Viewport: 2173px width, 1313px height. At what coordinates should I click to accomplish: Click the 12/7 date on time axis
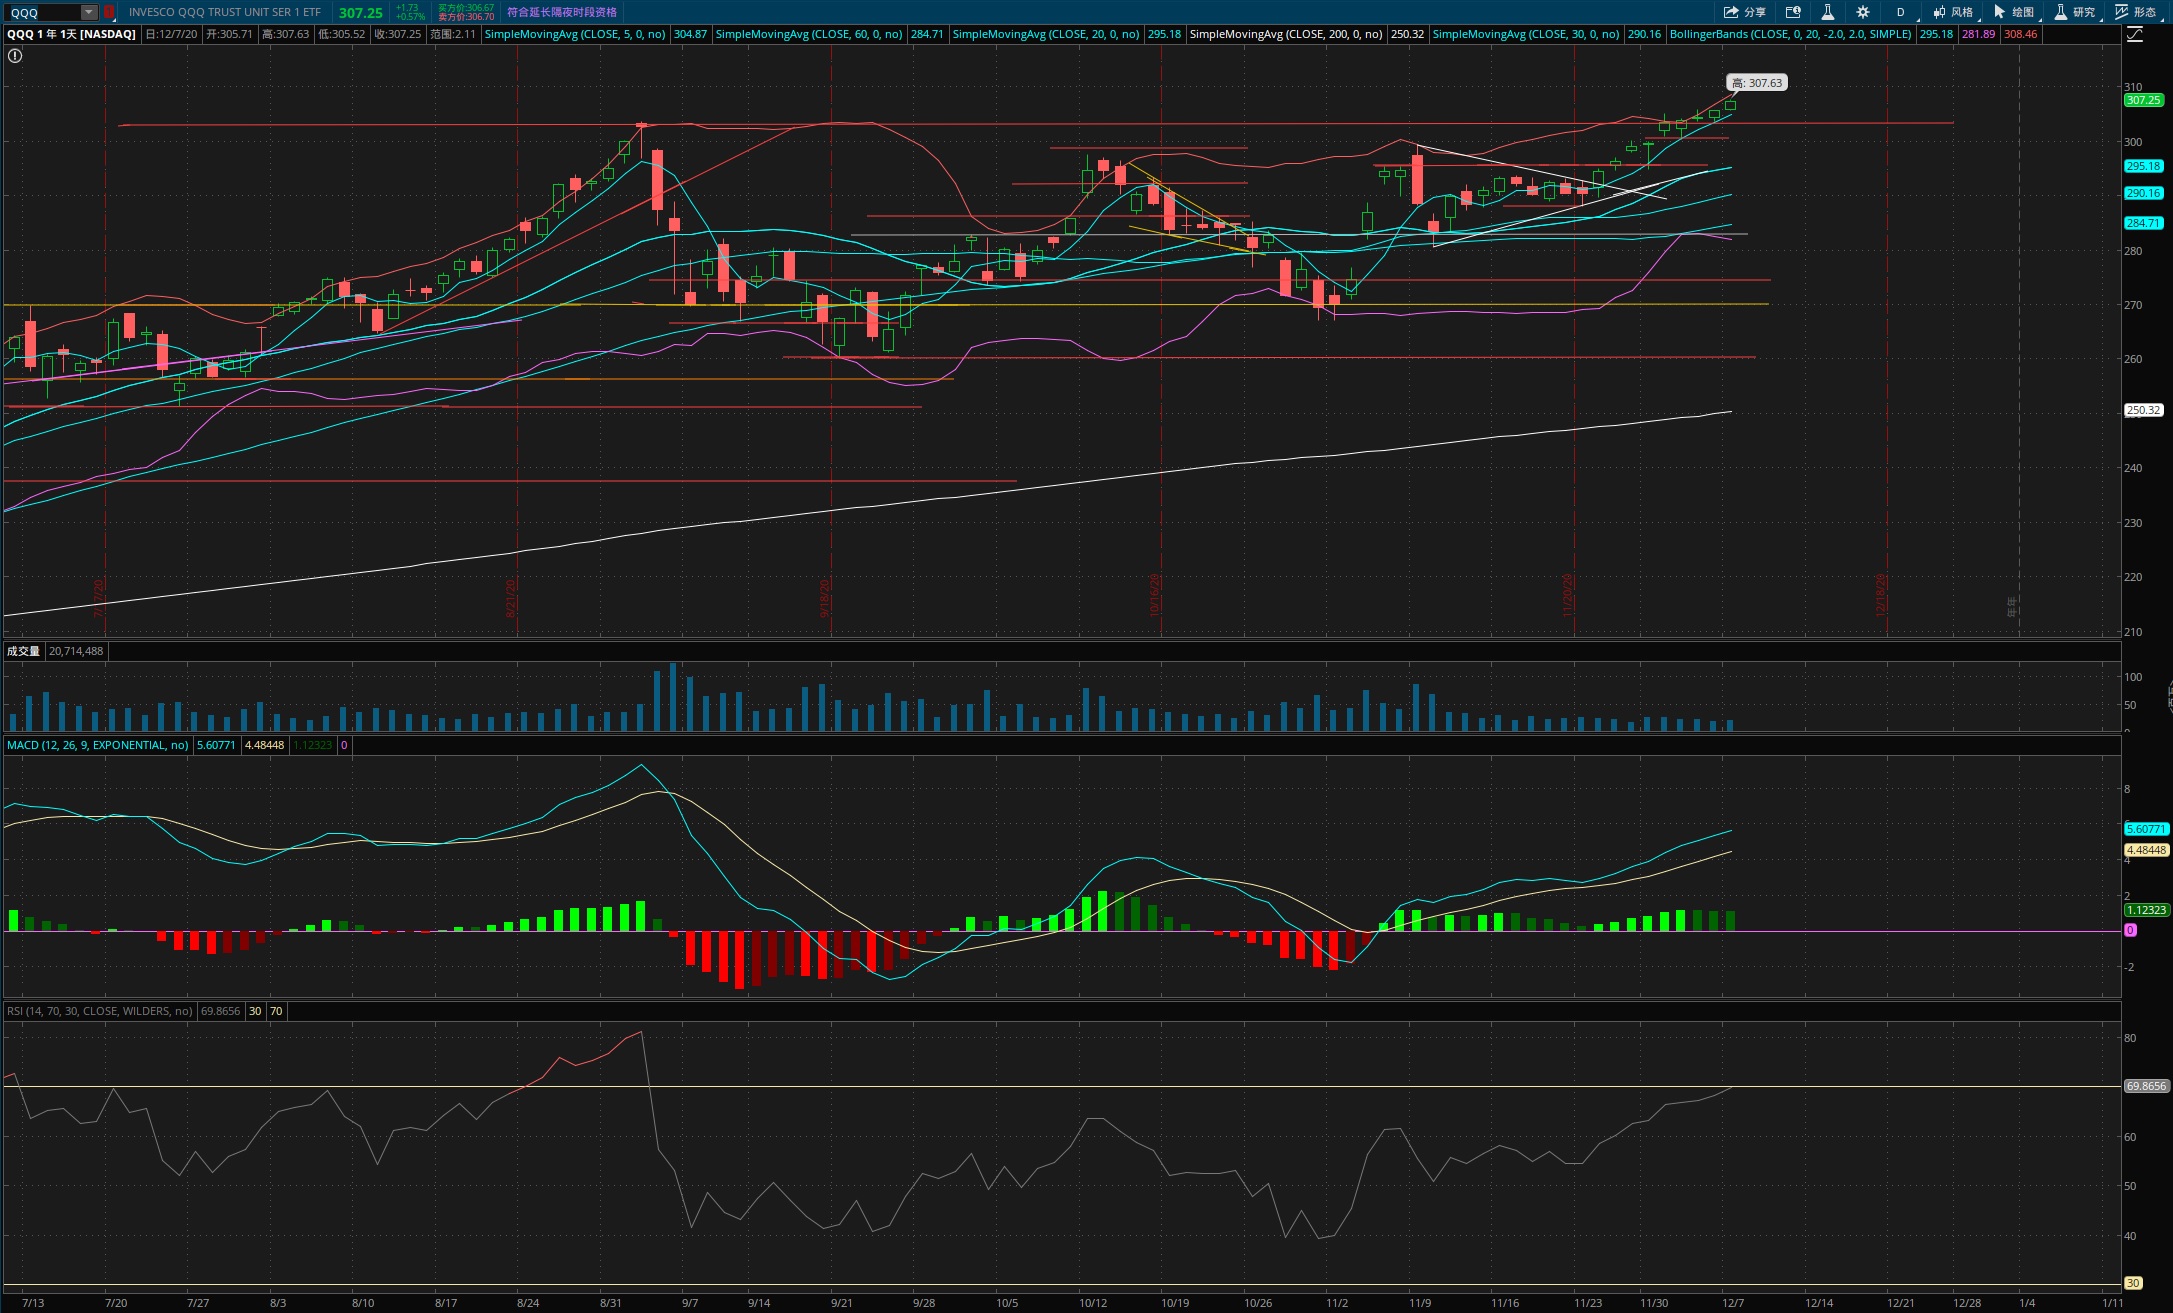[1733, 1303]
